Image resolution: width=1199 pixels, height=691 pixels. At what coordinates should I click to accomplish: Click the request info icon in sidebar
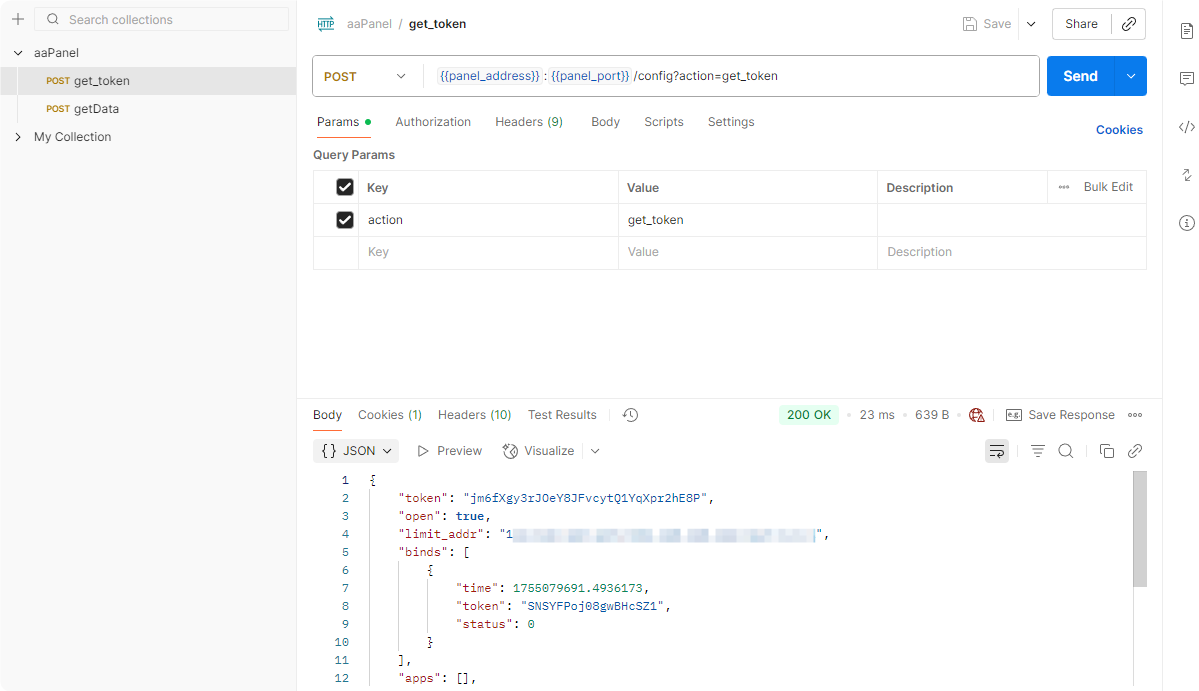(x=1187, y=223)
